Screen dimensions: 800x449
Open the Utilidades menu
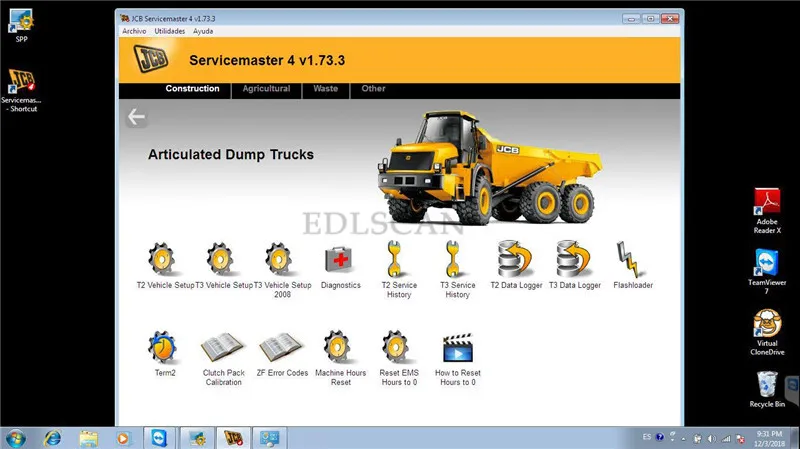[170, 31]
